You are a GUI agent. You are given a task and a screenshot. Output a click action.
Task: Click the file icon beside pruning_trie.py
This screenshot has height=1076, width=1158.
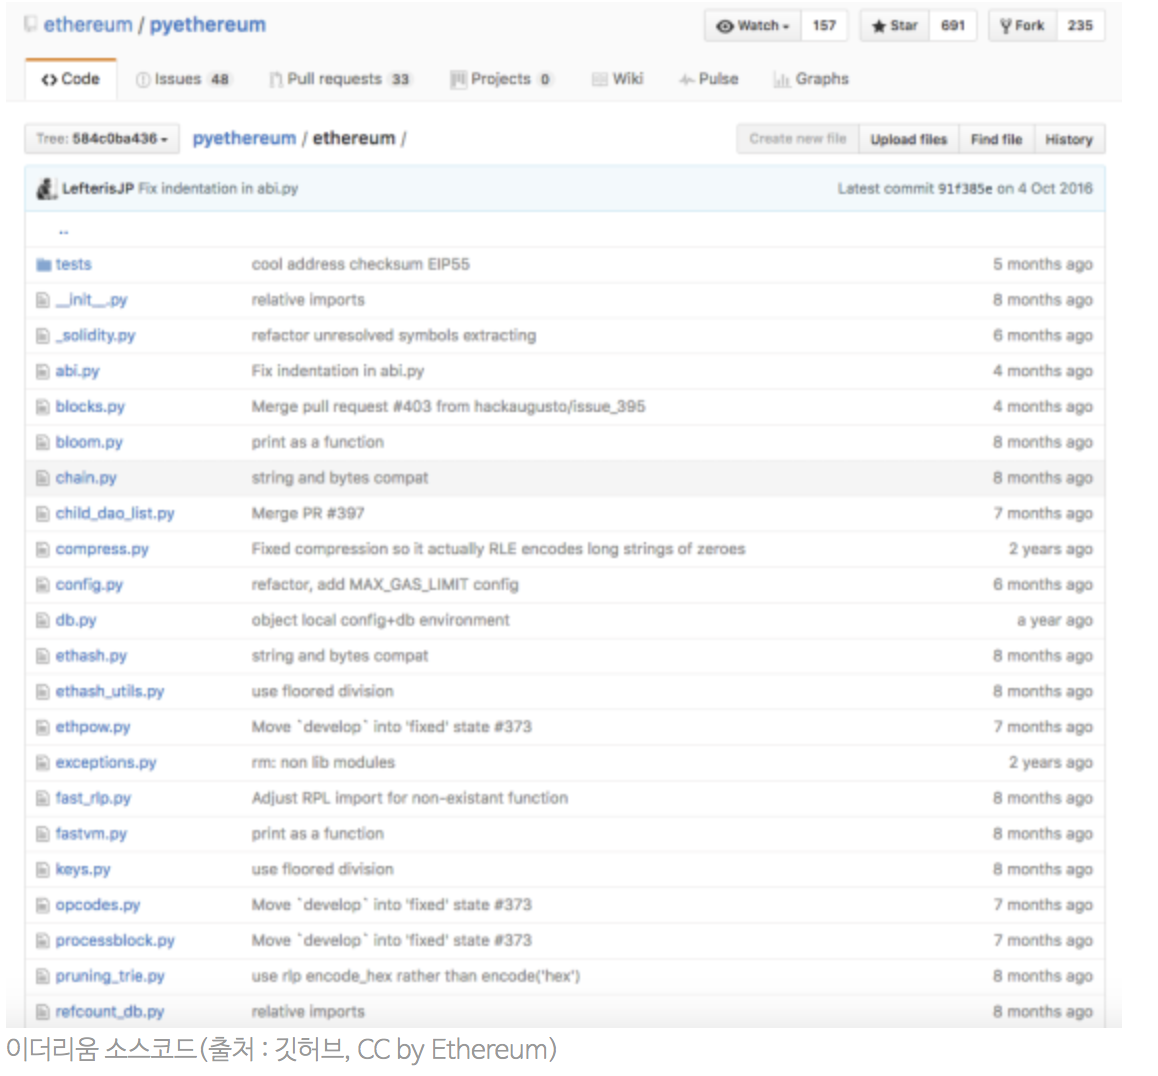pyautogui.click(x=43, y=976)
